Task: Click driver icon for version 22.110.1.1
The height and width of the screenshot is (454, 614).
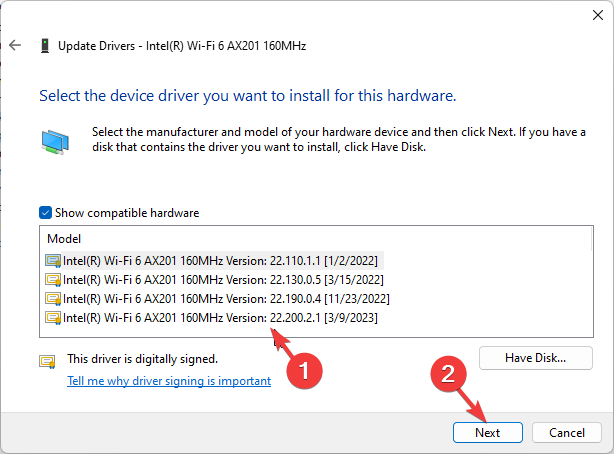Action: click(x=53, y=261)
